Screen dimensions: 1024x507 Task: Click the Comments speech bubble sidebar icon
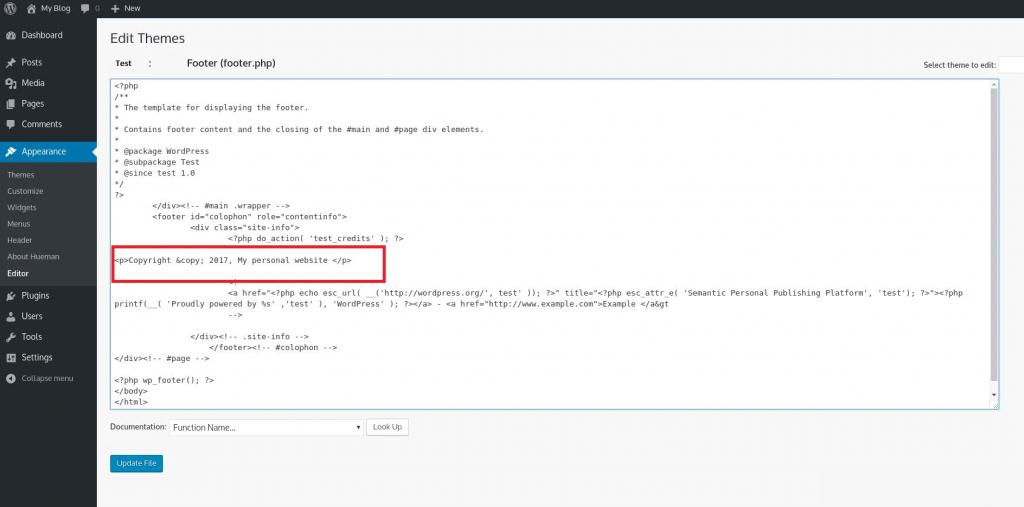10,124
